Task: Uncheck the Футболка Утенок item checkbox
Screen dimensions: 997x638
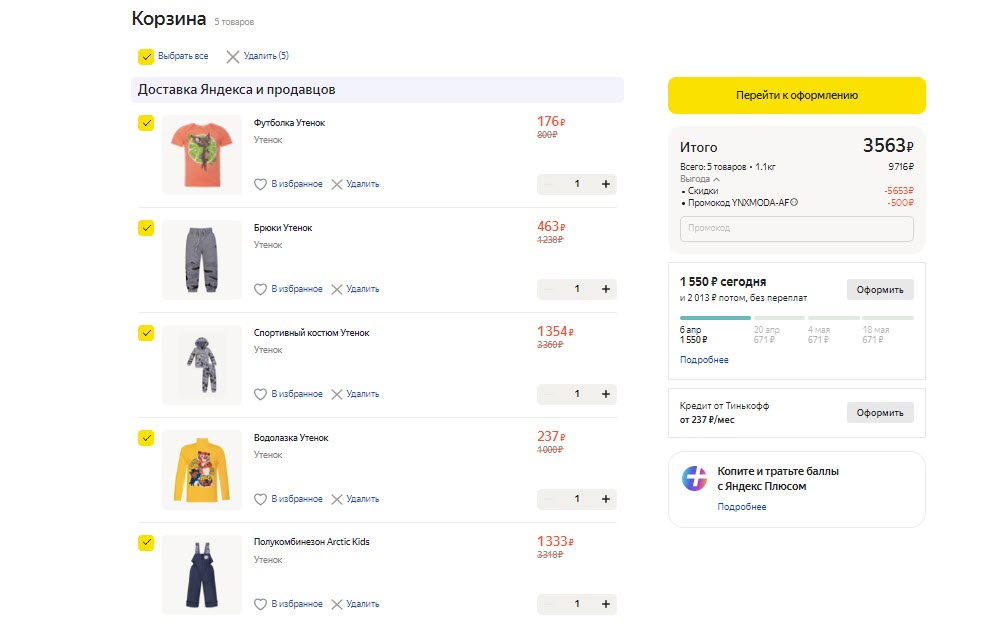Action: click(146, 123)
